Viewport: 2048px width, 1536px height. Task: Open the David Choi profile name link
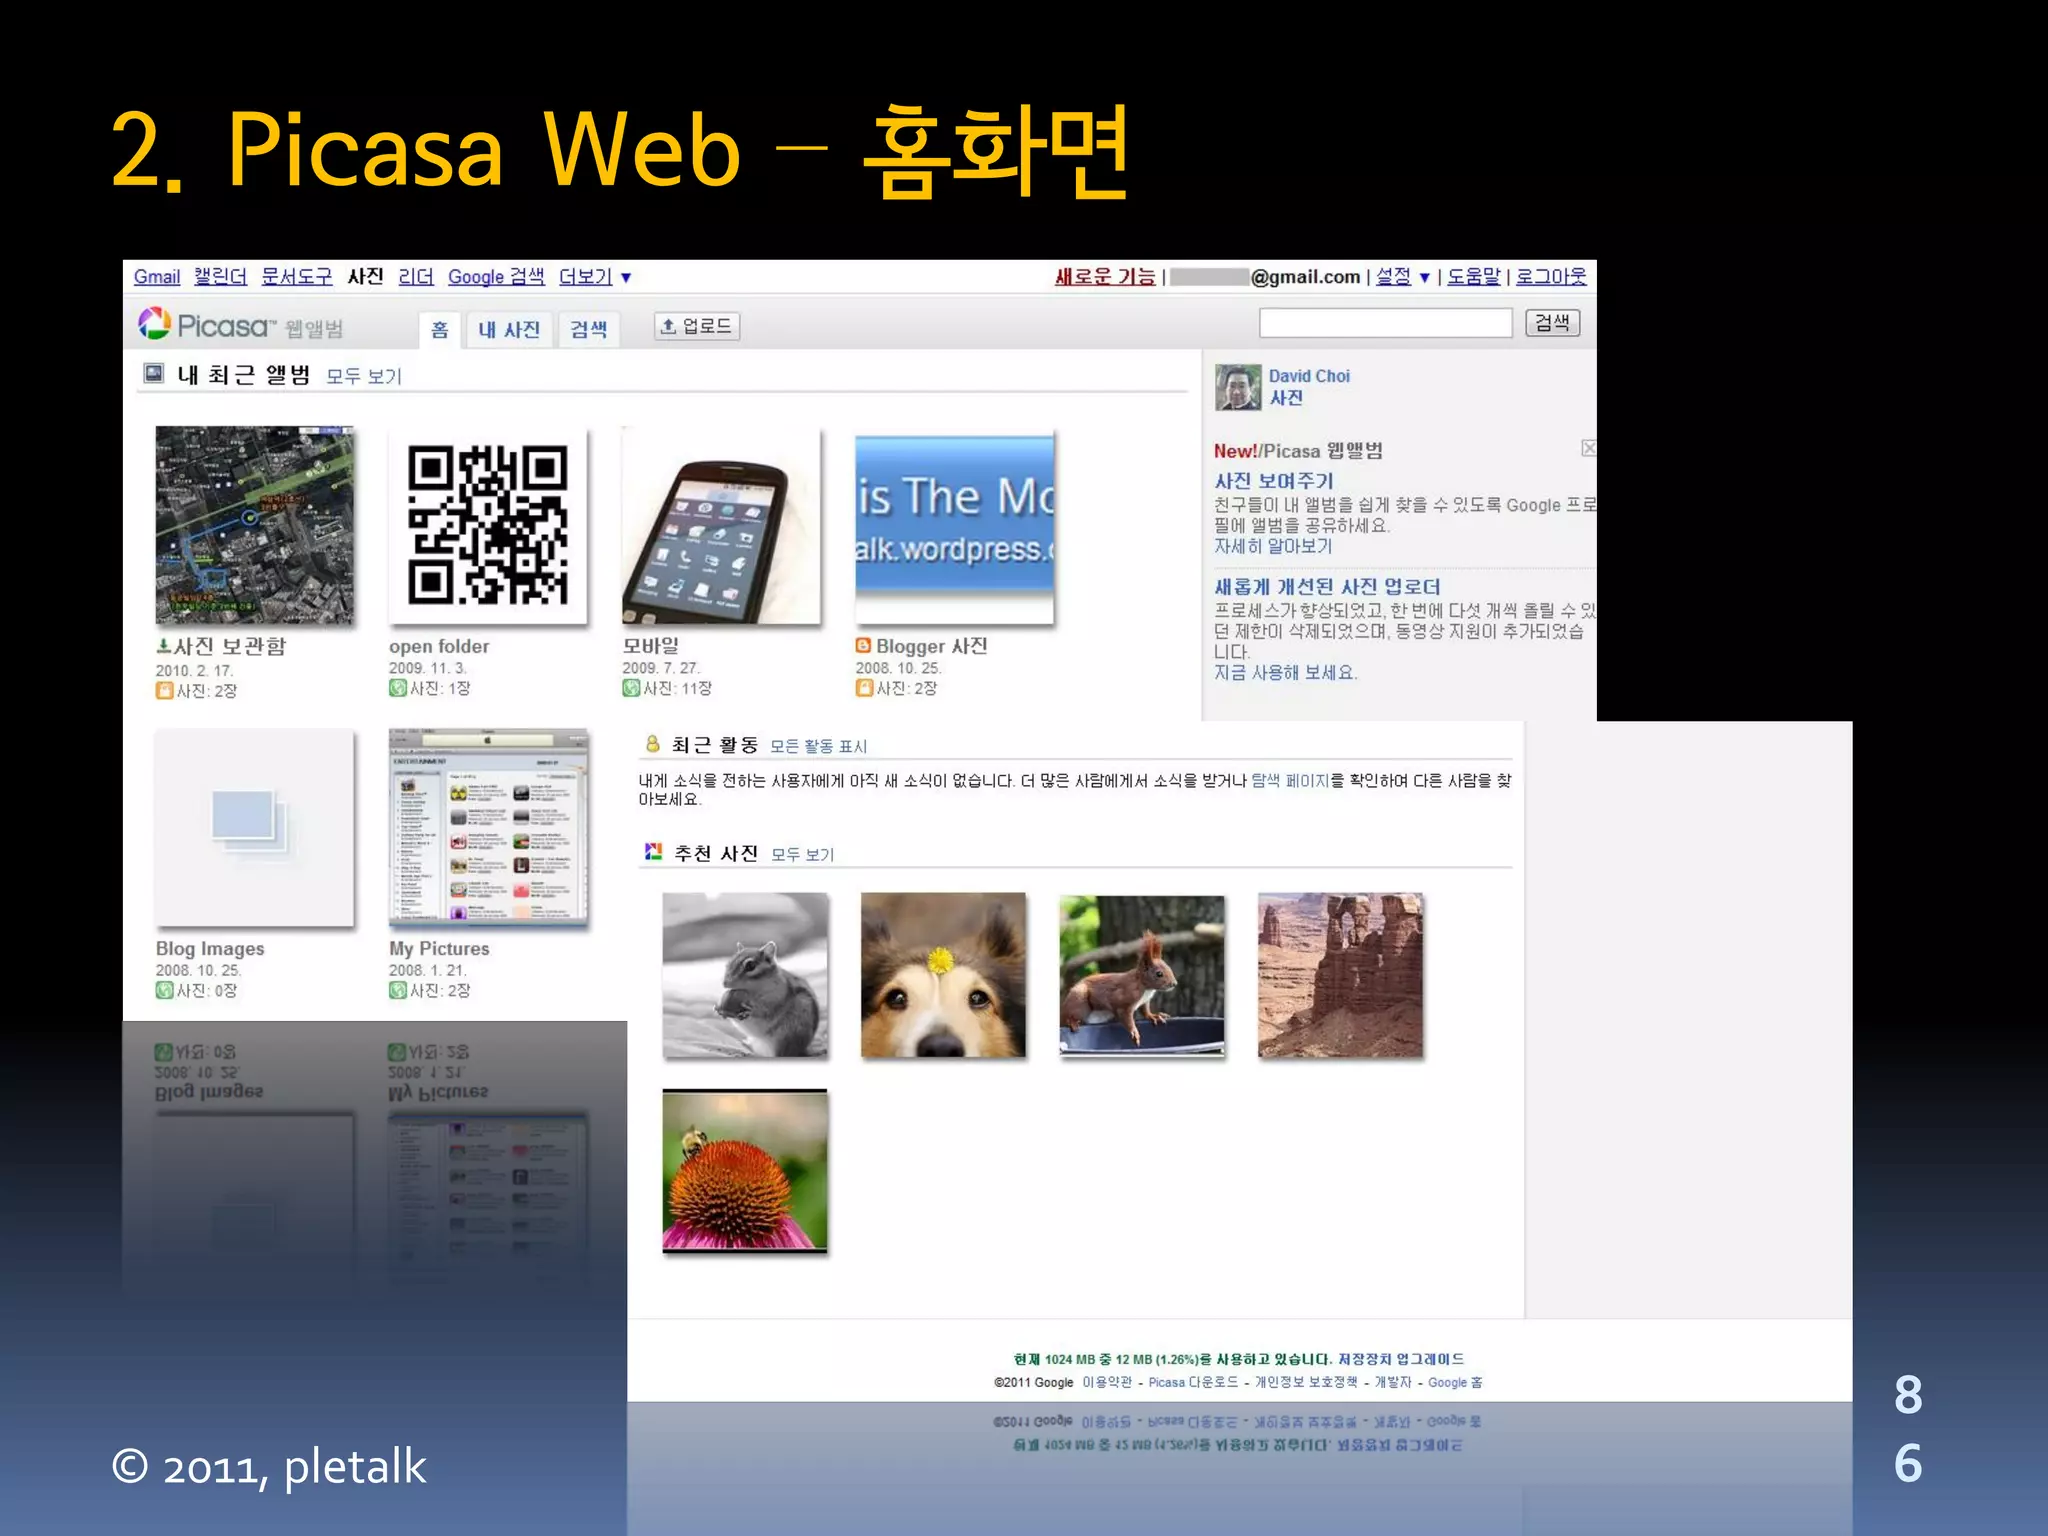click(x=1309, y=376)
